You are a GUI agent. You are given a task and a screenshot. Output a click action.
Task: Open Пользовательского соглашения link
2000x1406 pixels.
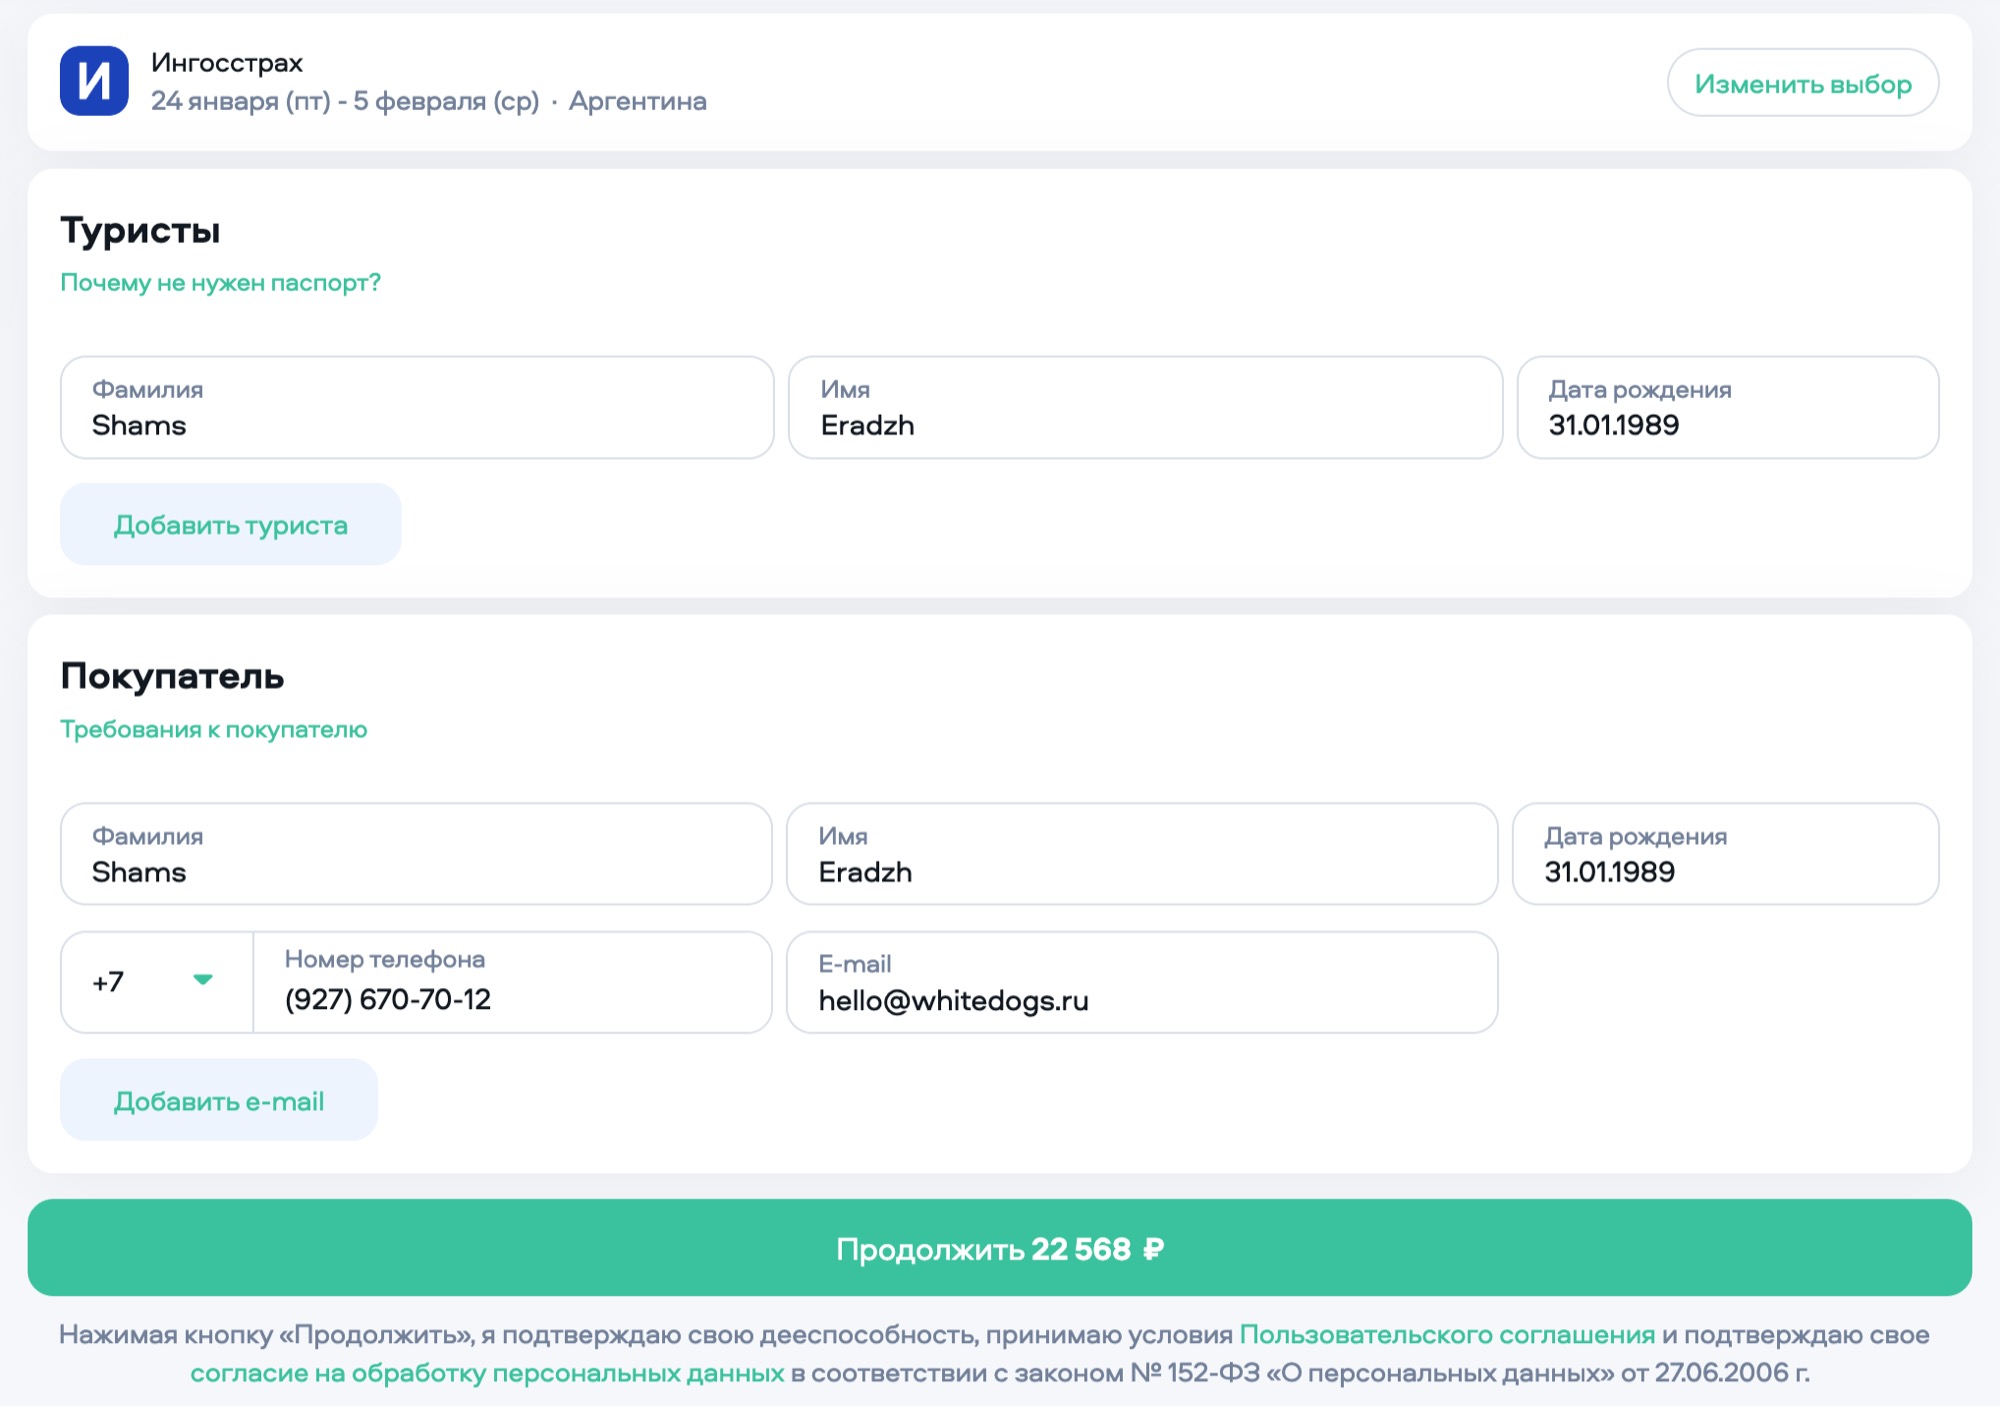[x=1447, y=1335]
